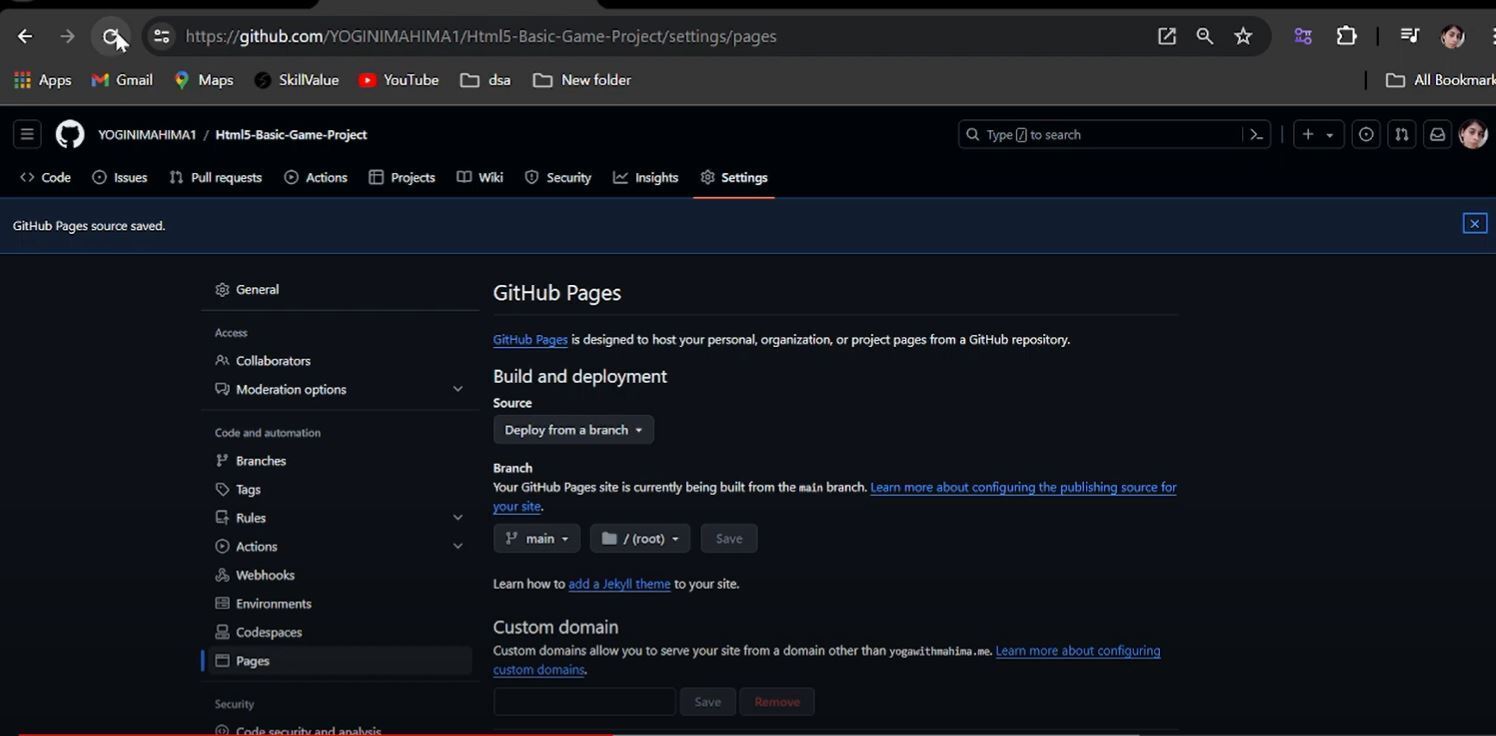Open browser extensions puzzle icon
The width and height of the screenshot is (1496, 736).
(1346, 36)
